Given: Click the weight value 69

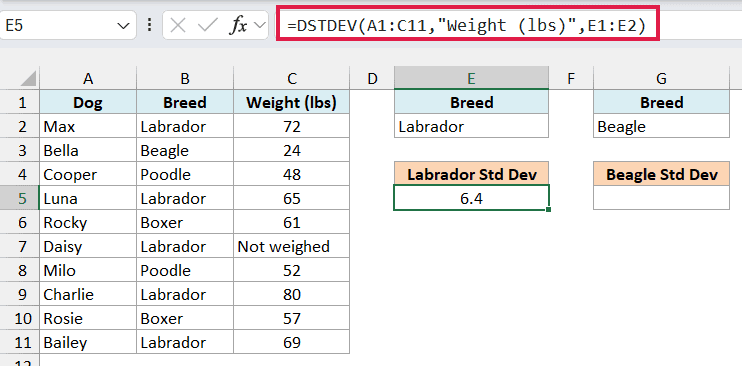Looking at the screenshot, I should (x=292, y=342).
